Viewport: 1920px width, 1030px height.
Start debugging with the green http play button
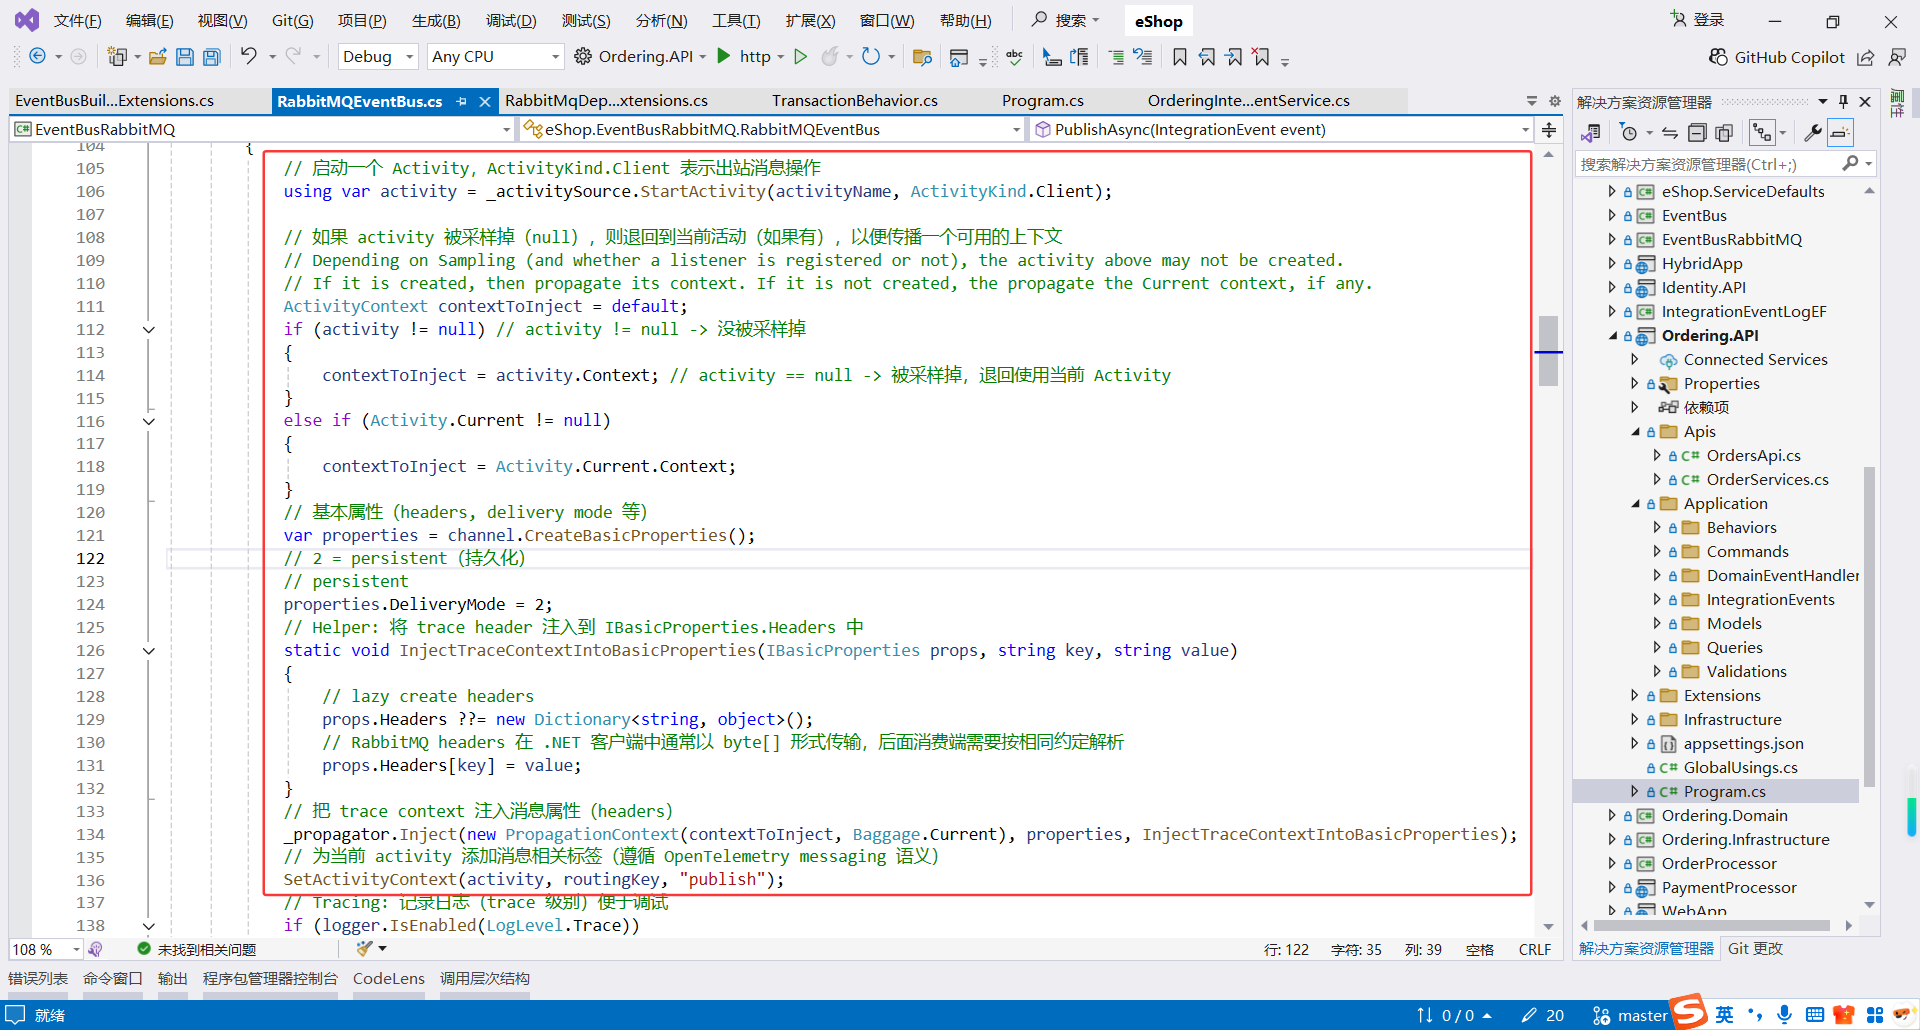tap(724, 57)
